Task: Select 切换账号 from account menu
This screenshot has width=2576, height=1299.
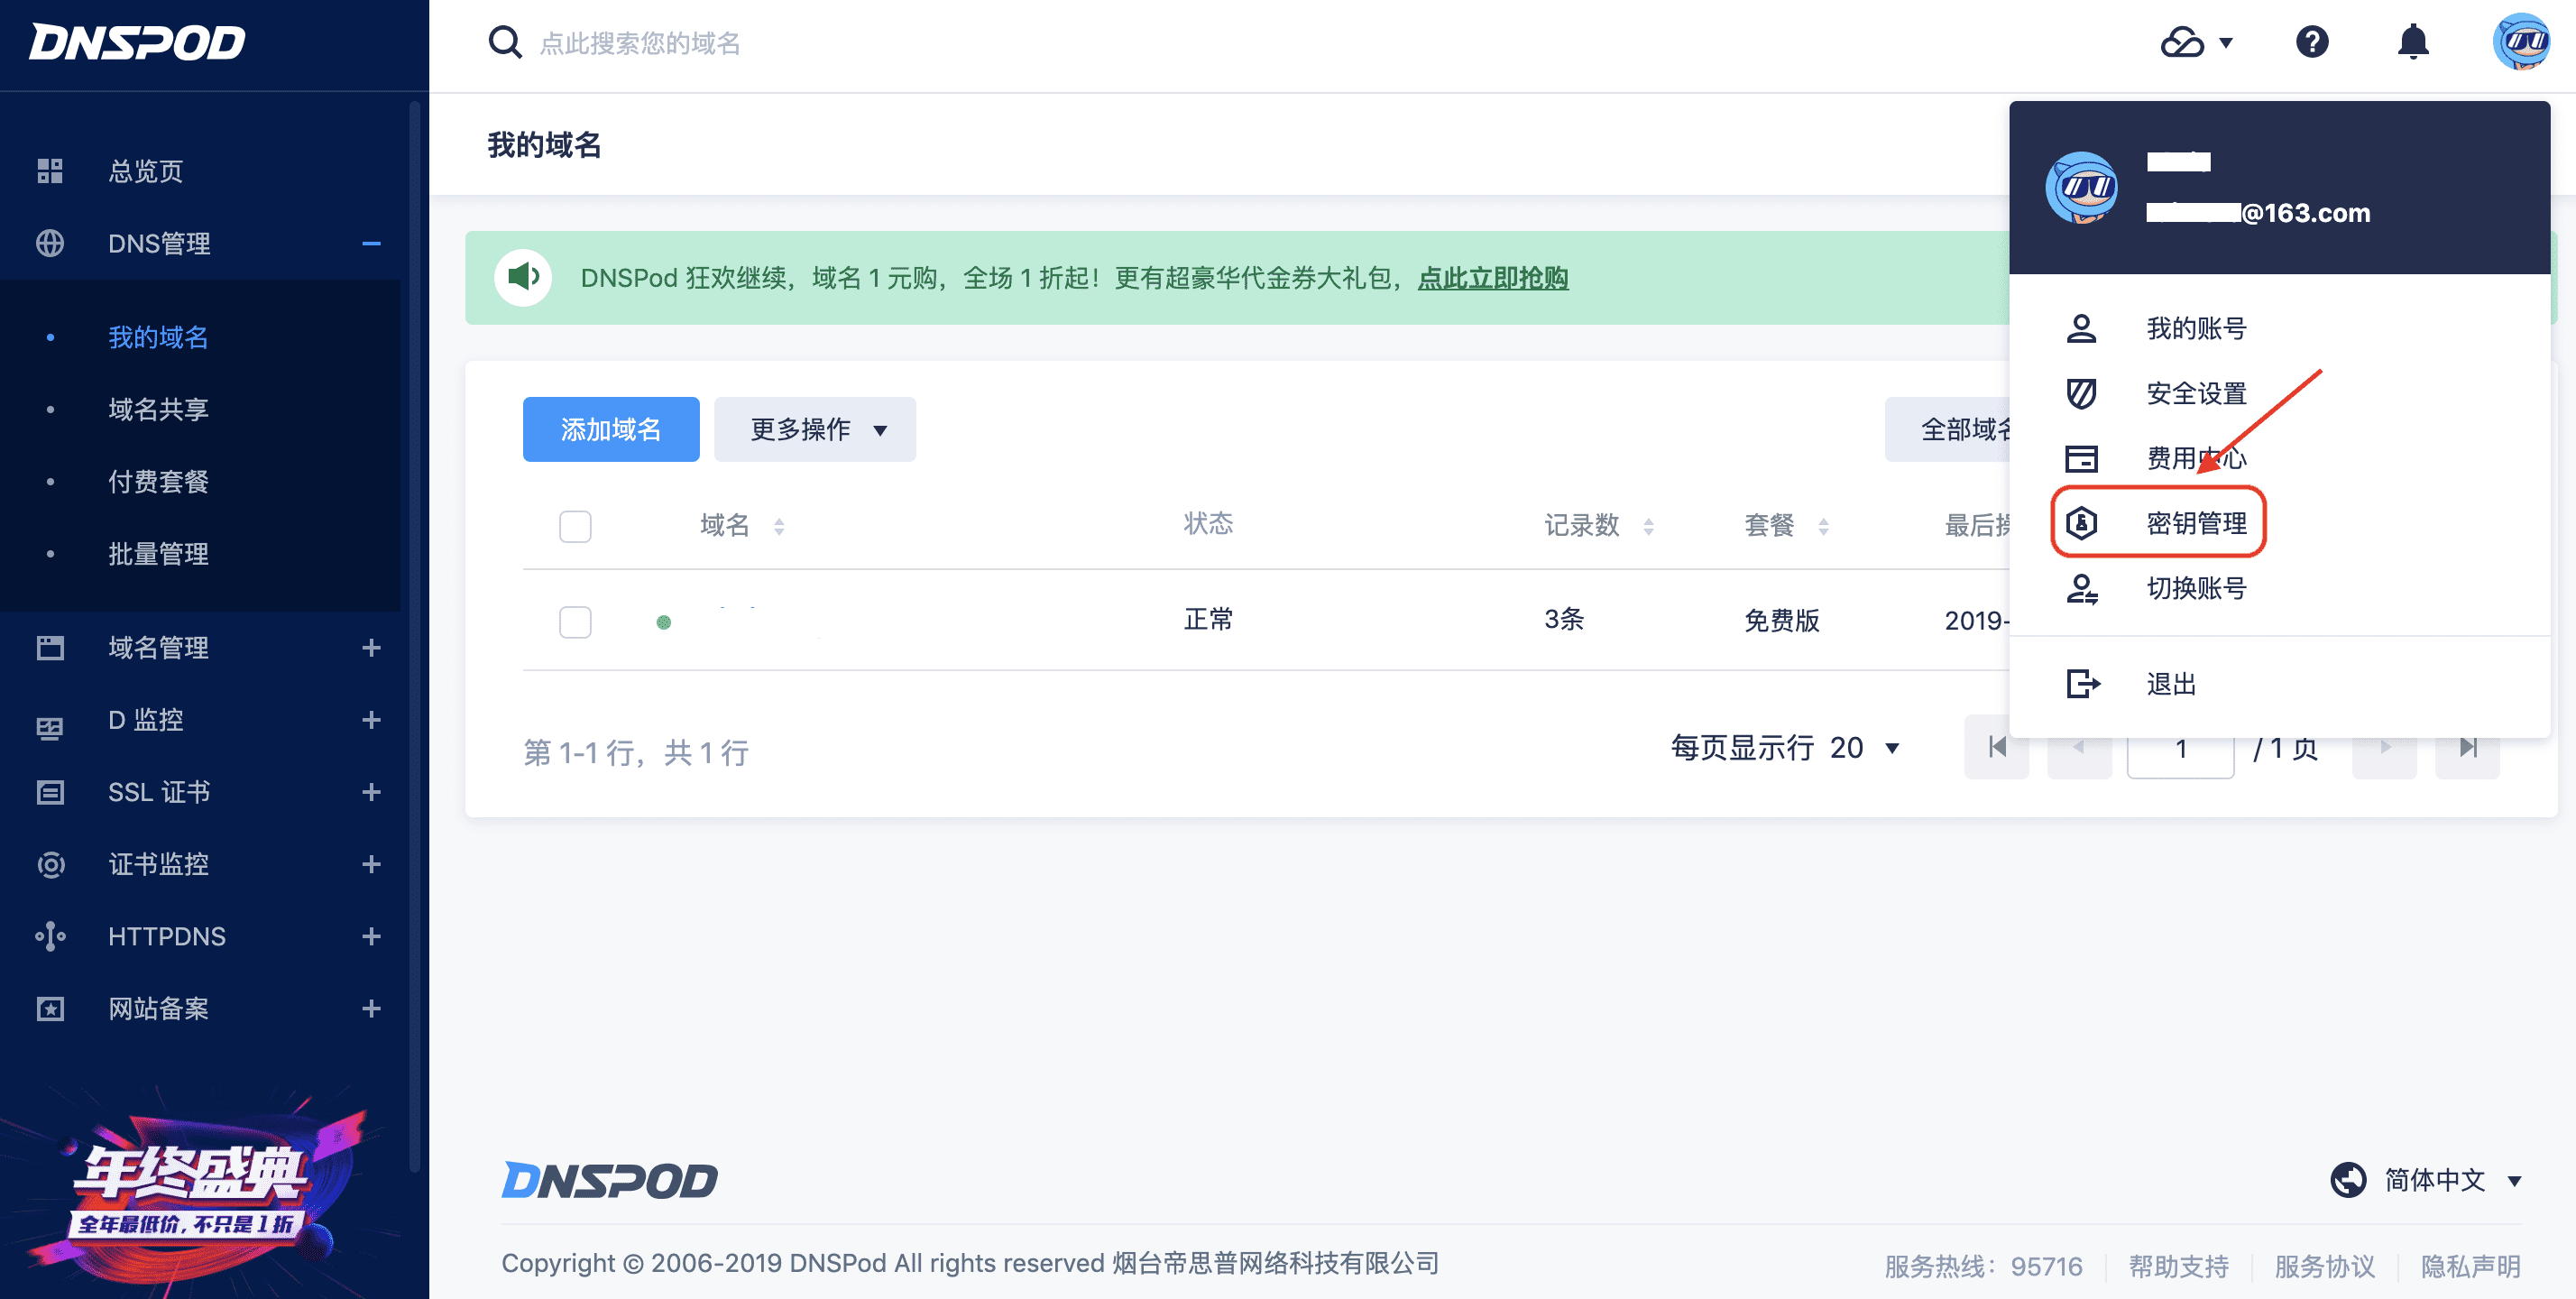Action: (x=2196, y=588)
